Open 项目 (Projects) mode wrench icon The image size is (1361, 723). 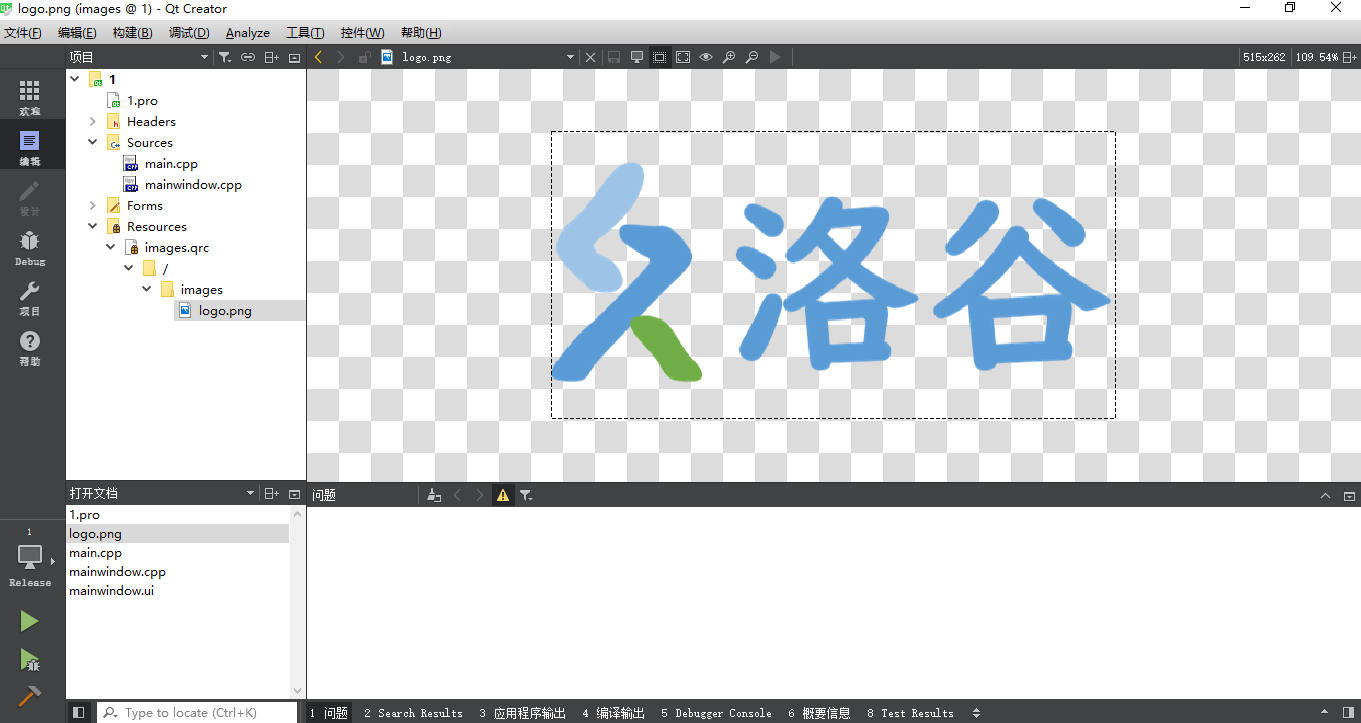pos(30,298)
